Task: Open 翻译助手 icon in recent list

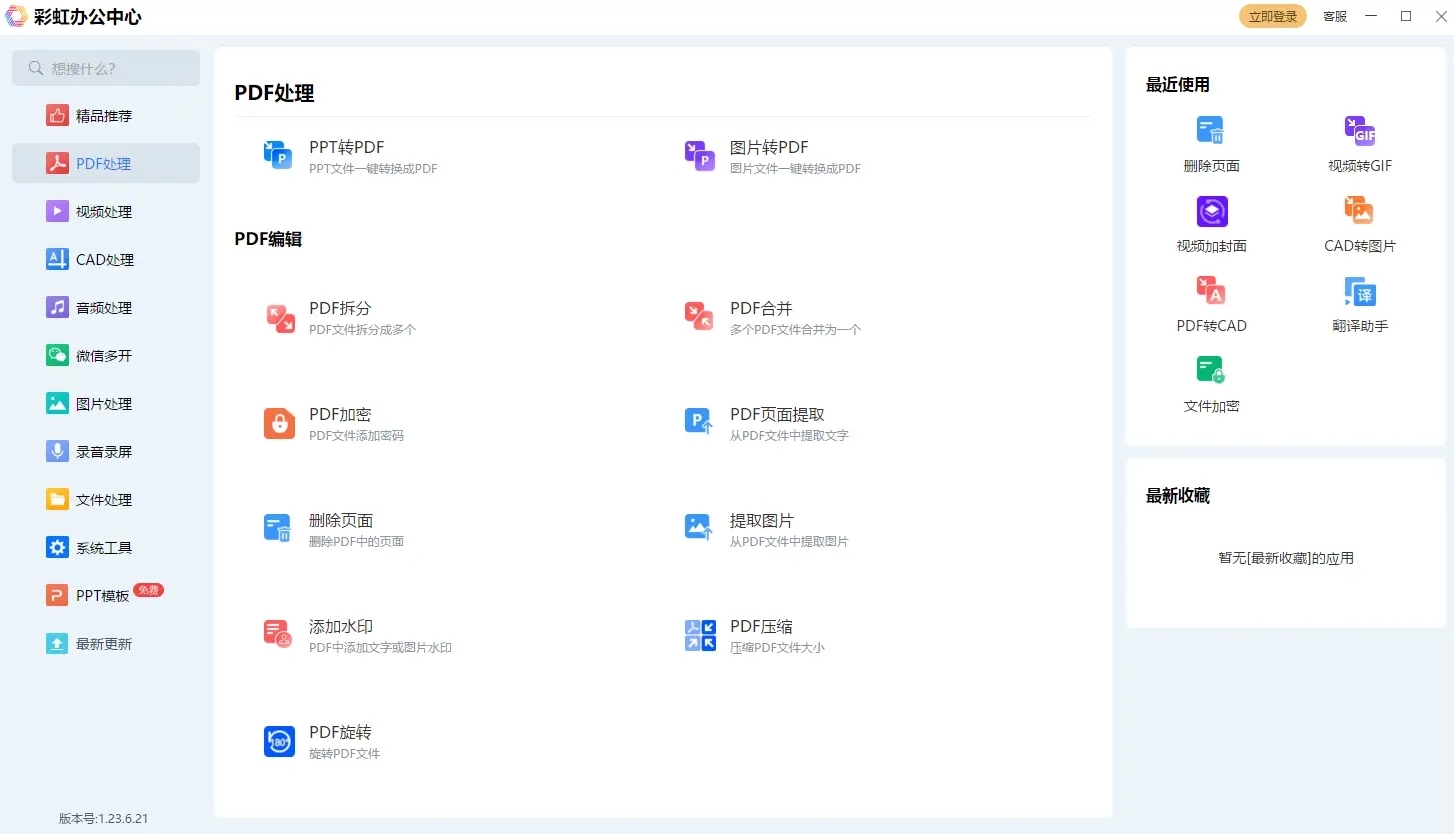Action: 1360,291
